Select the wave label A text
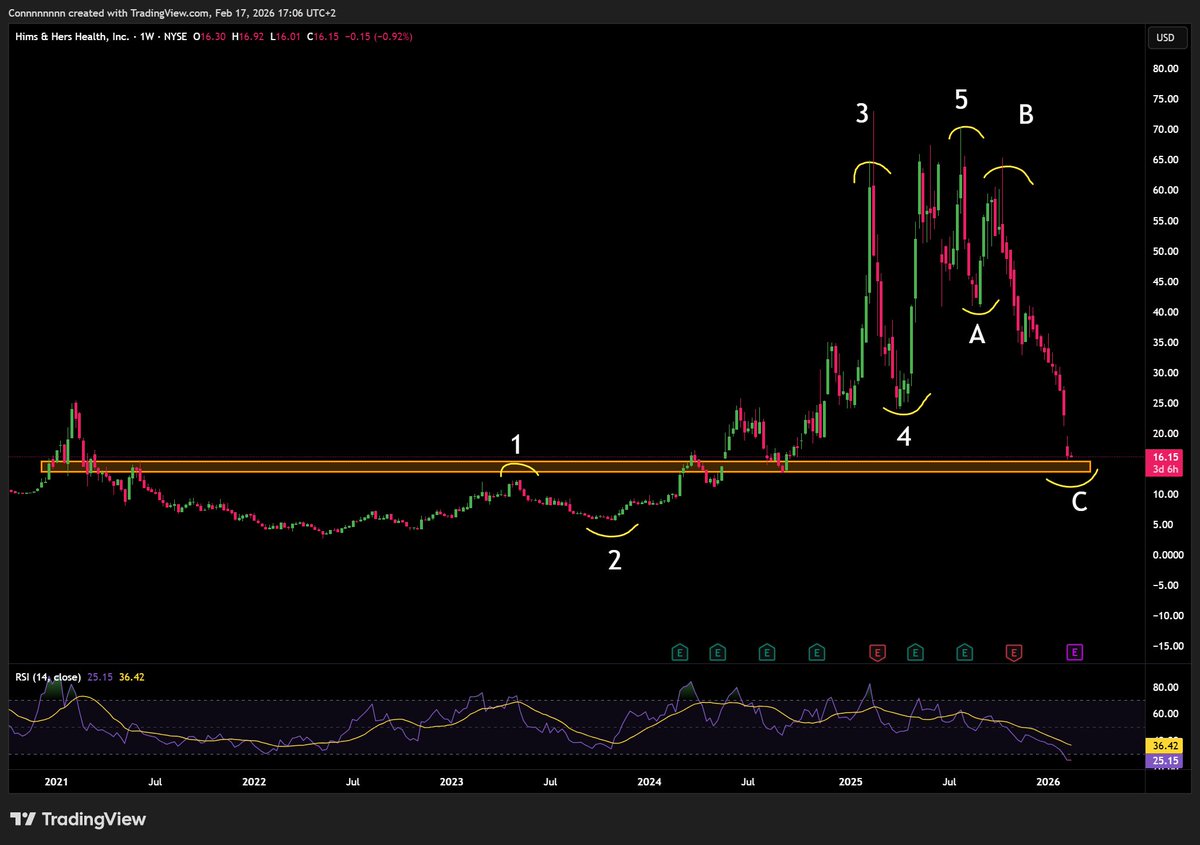1200x845 pixels. 977,336
